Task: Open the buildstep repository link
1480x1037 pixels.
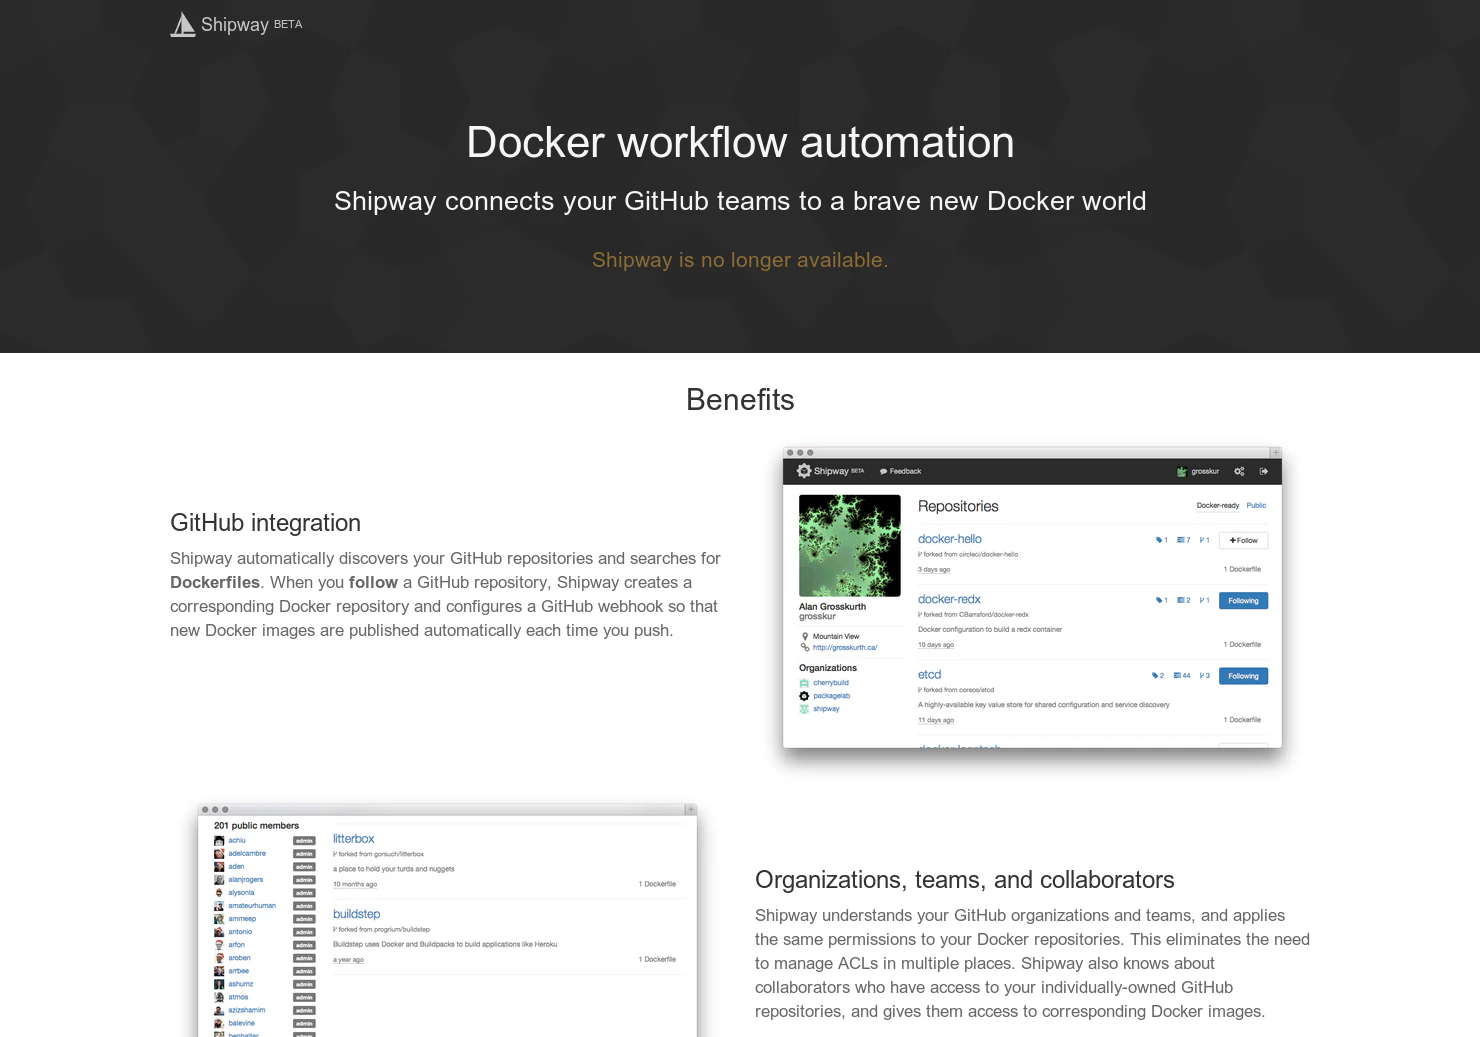Action: (x=357, y=914)
